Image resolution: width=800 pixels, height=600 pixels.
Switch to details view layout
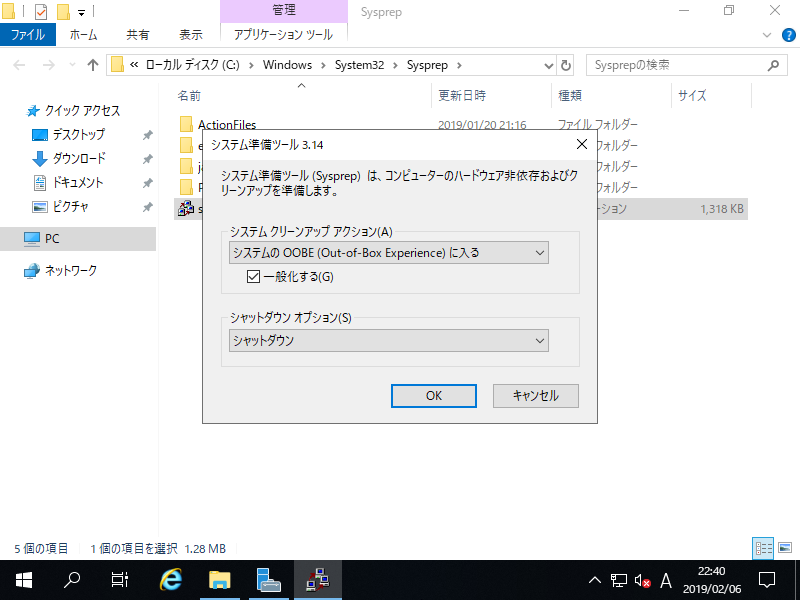coord(763,548)
